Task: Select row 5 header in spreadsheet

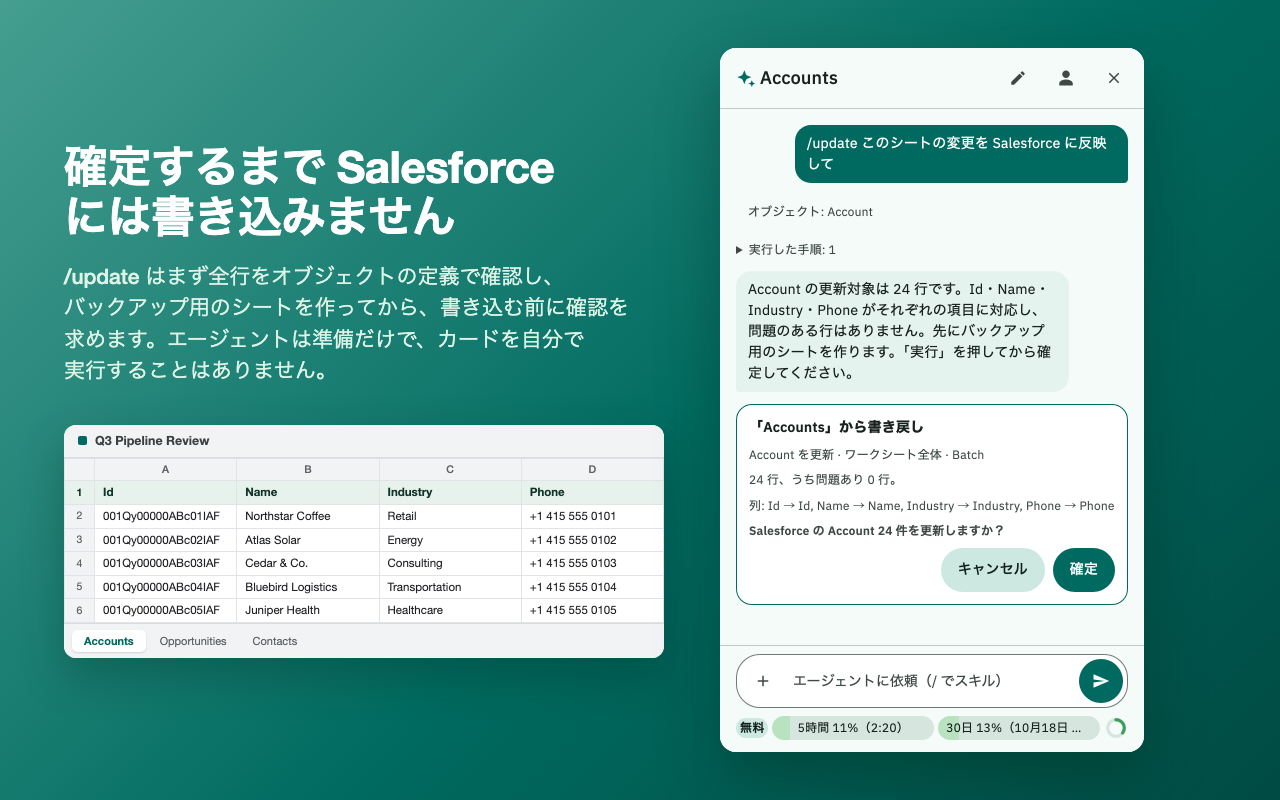Action: point(79,587)
